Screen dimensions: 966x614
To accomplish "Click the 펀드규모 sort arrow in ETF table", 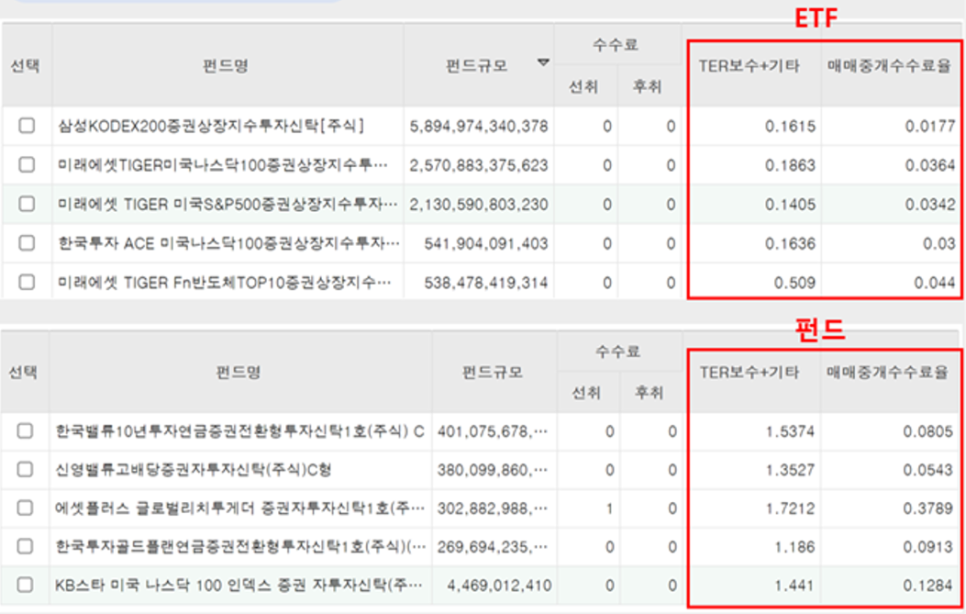I will click(x=543, y=62).
